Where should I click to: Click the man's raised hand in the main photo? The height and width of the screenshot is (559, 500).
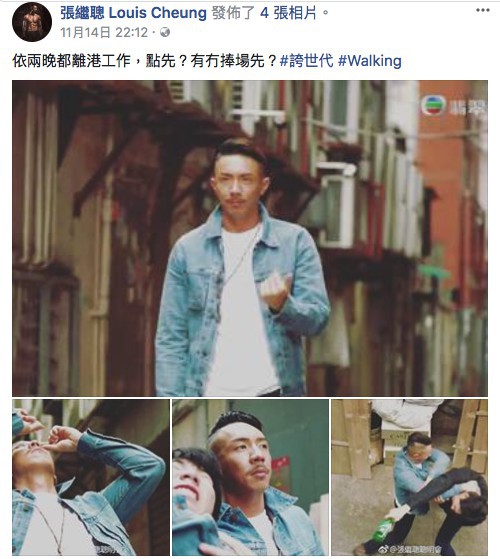pos(274,291)
